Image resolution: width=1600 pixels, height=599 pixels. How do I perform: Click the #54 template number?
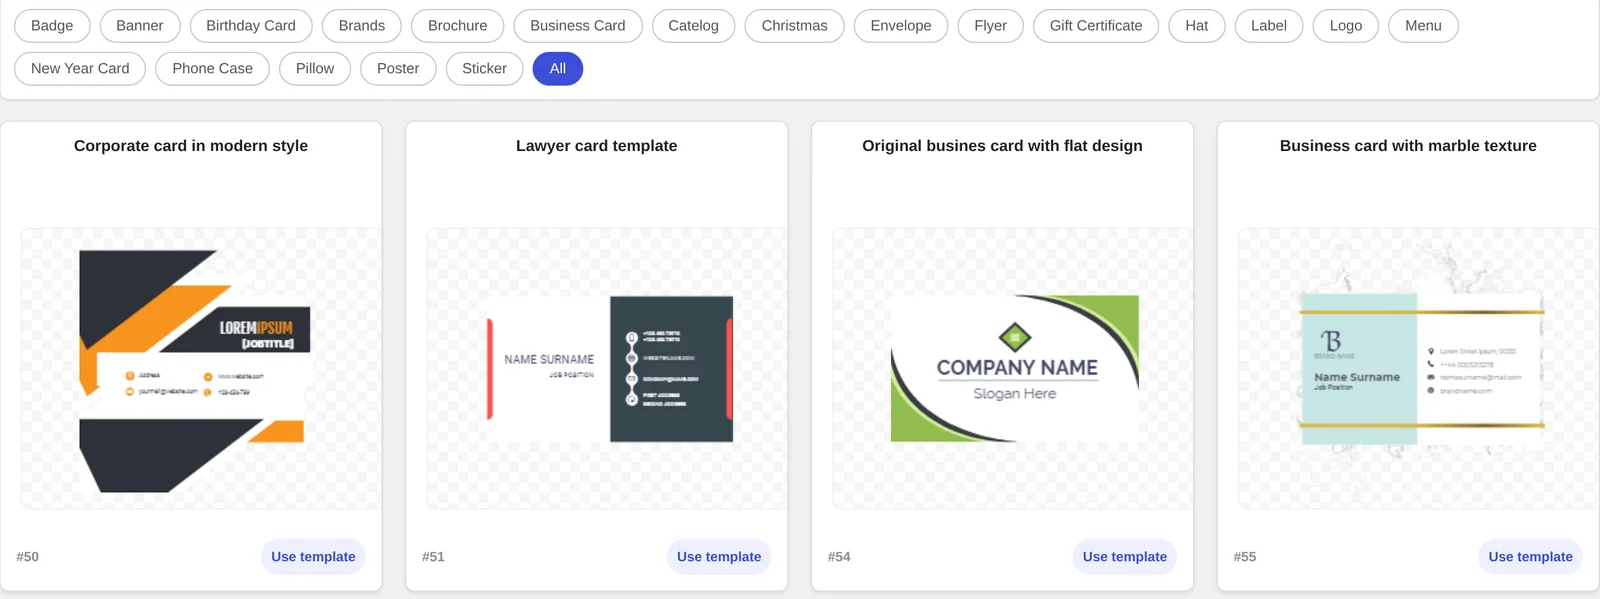click(839, 557)
